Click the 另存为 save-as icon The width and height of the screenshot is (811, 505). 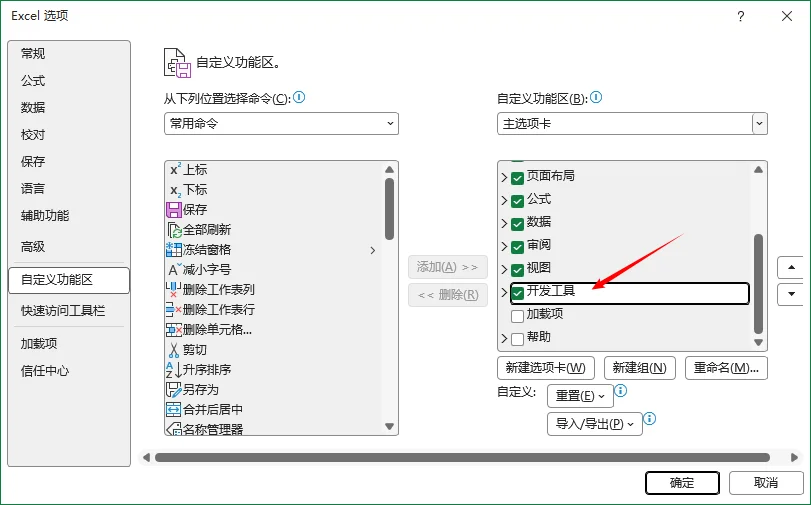click(x=174, y=390)
